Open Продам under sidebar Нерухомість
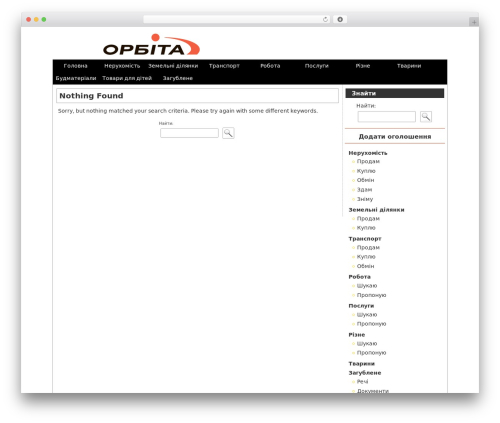Image resolution: width=500 pixels, height=423 pixels. (x=368, y=161)
